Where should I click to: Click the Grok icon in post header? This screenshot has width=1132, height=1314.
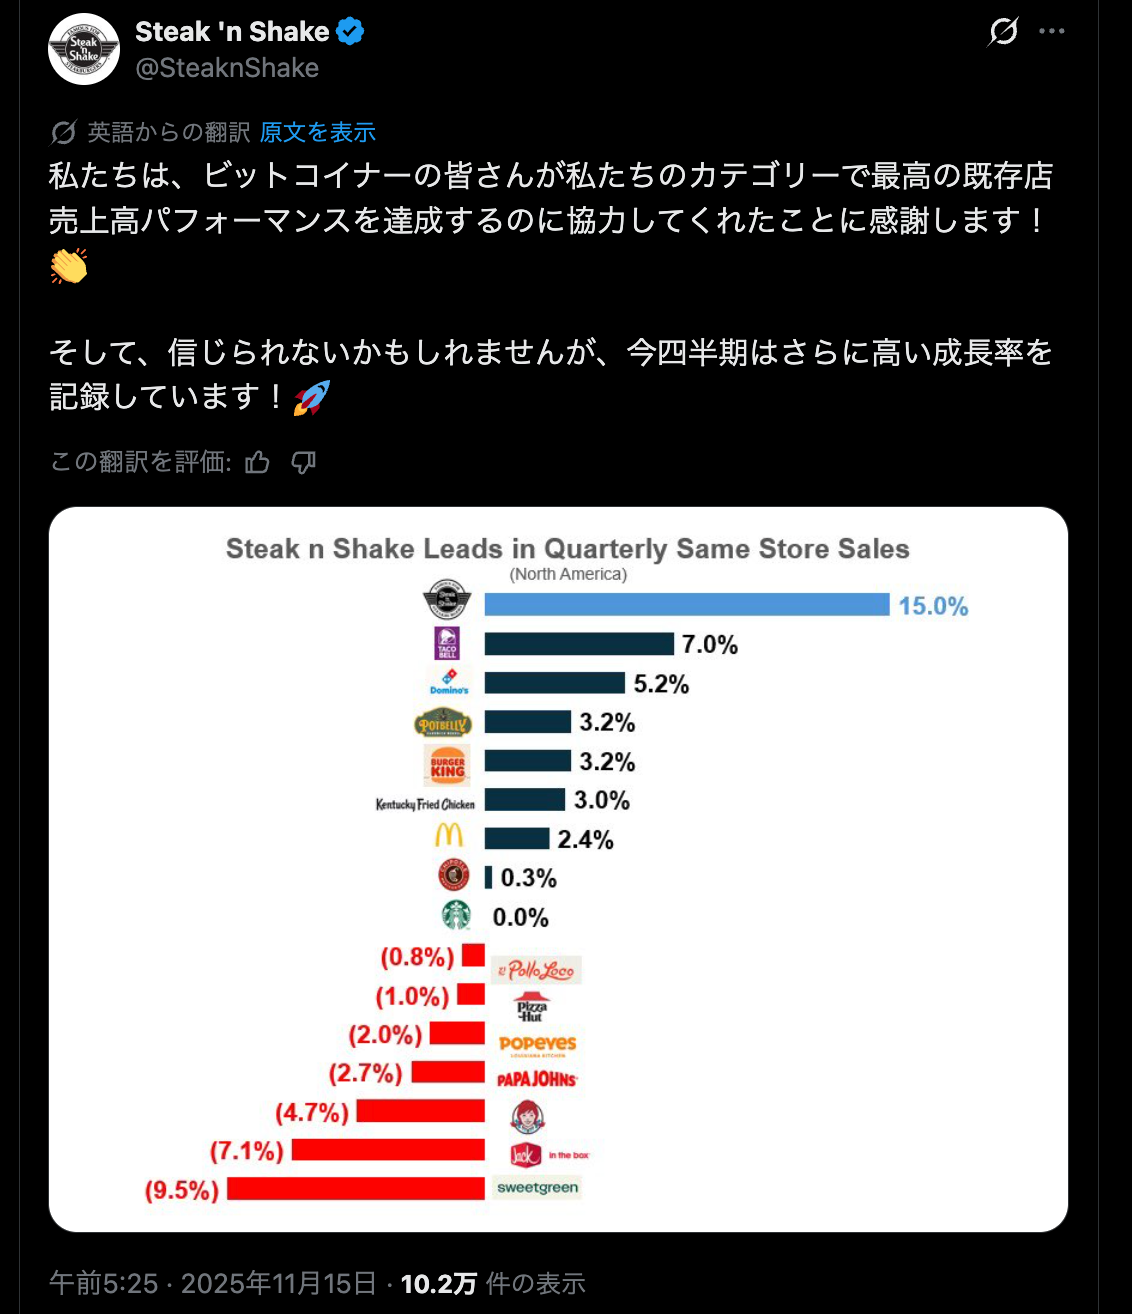click(1003, 32)
